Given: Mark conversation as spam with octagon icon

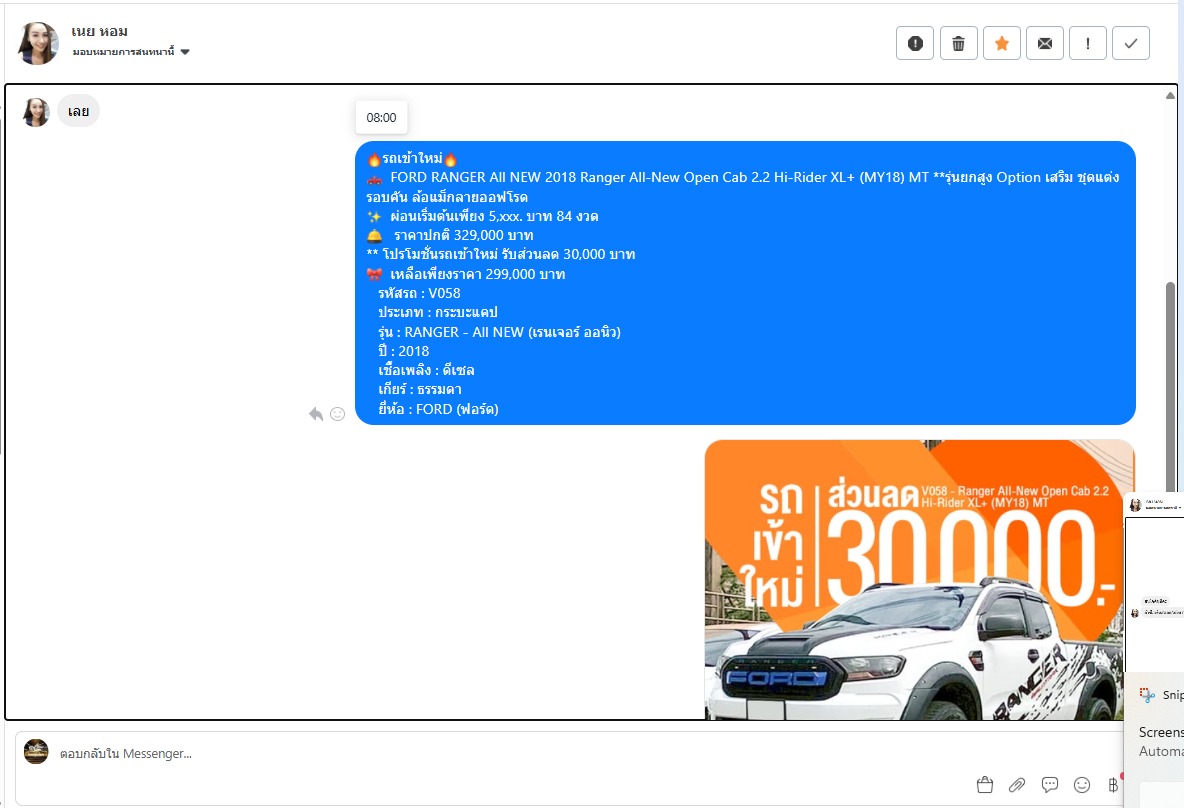Looking at the screenshot, I should click(x=914, y=43).
